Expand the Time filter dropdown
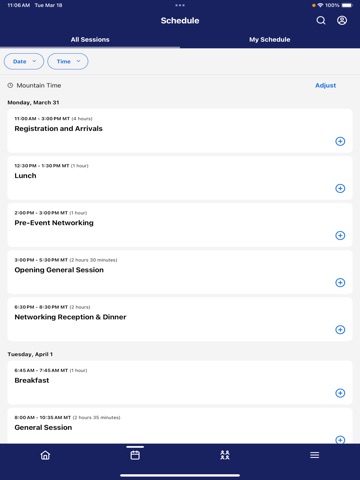The height and width of the screenshot is (480, 360). coord(68,61)
